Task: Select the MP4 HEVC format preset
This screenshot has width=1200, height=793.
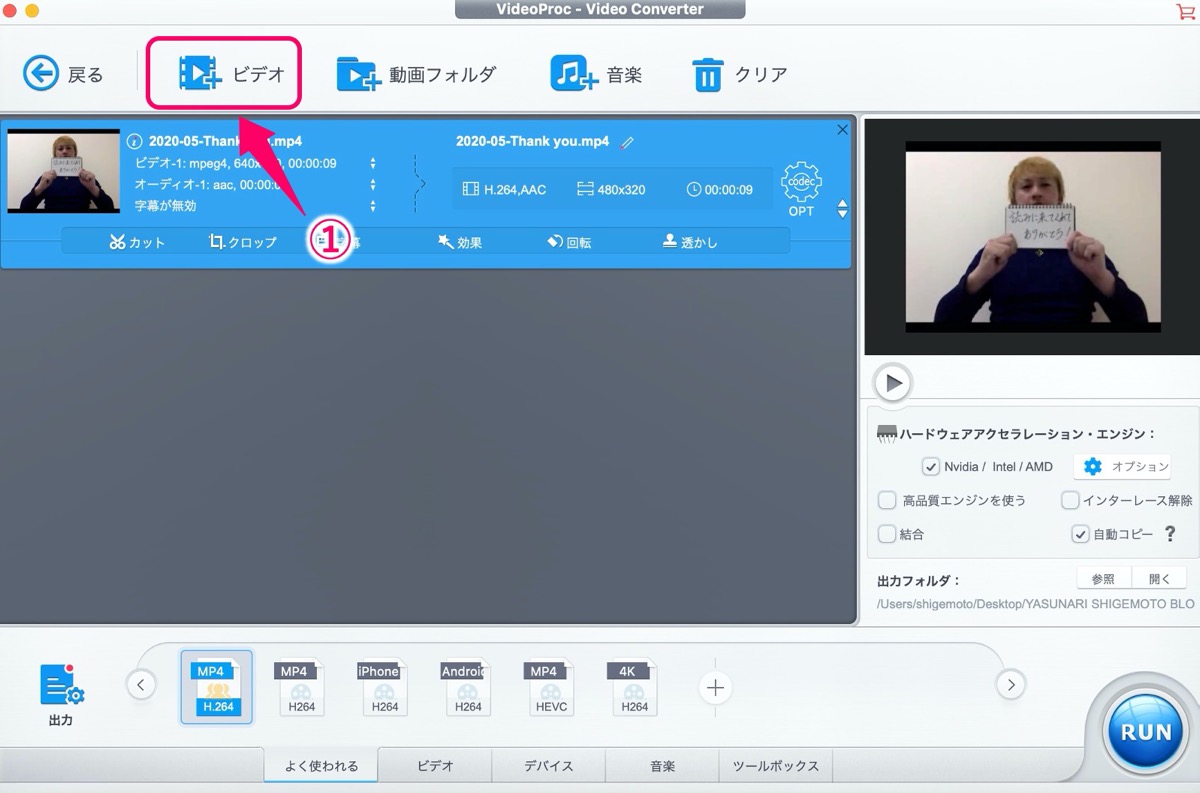Action: 551,687
